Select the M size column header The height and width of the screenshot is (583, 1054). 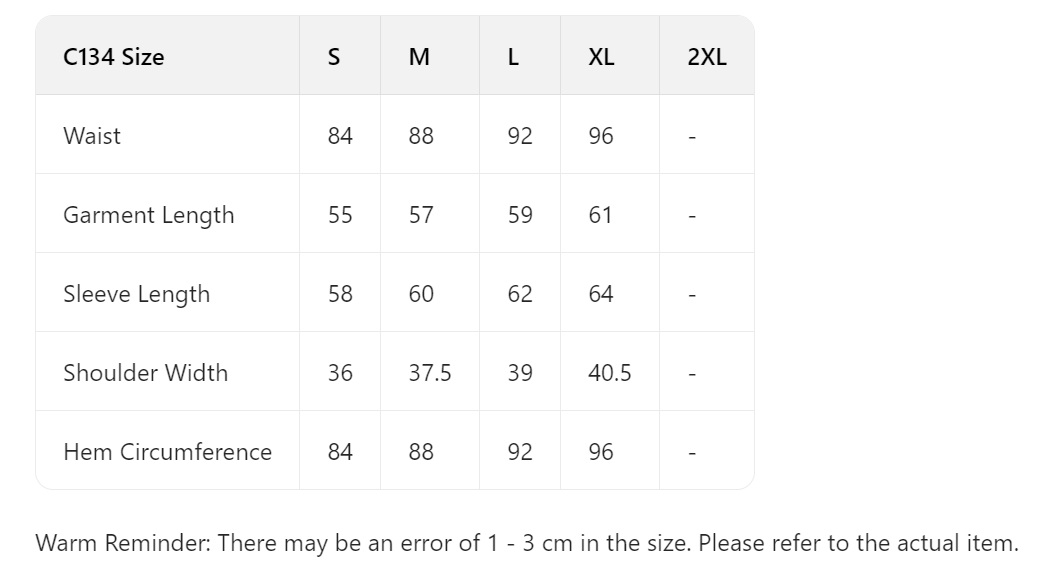420,57
